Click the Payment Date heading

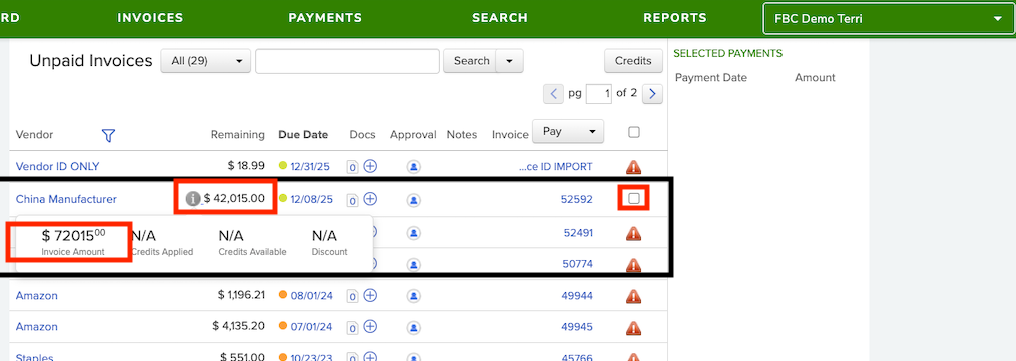711,78
